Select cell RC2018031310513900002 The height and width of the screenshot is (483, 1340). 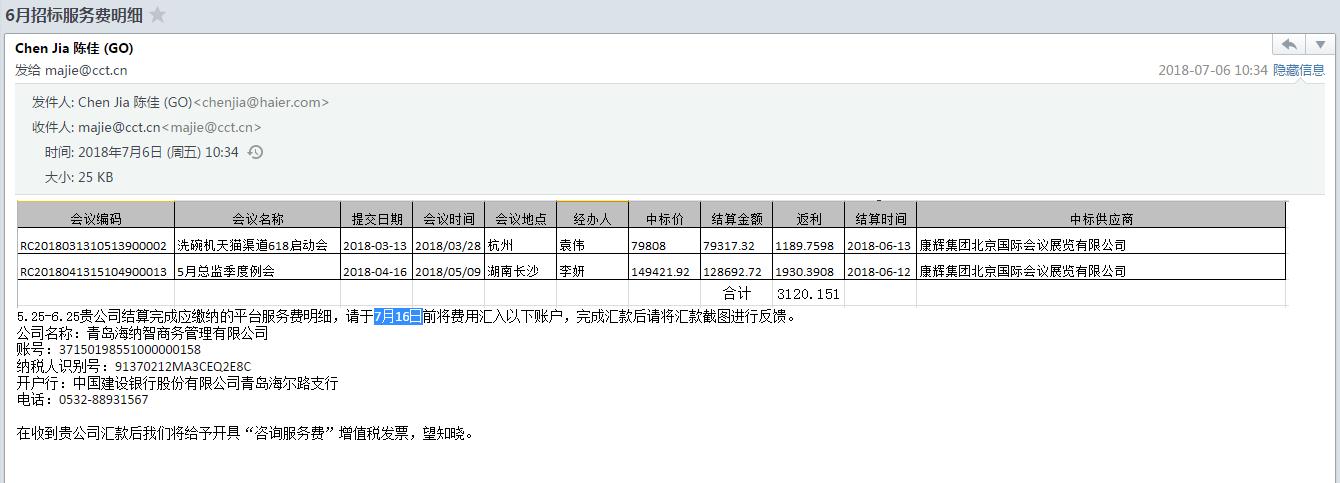[x=93, y=245]
